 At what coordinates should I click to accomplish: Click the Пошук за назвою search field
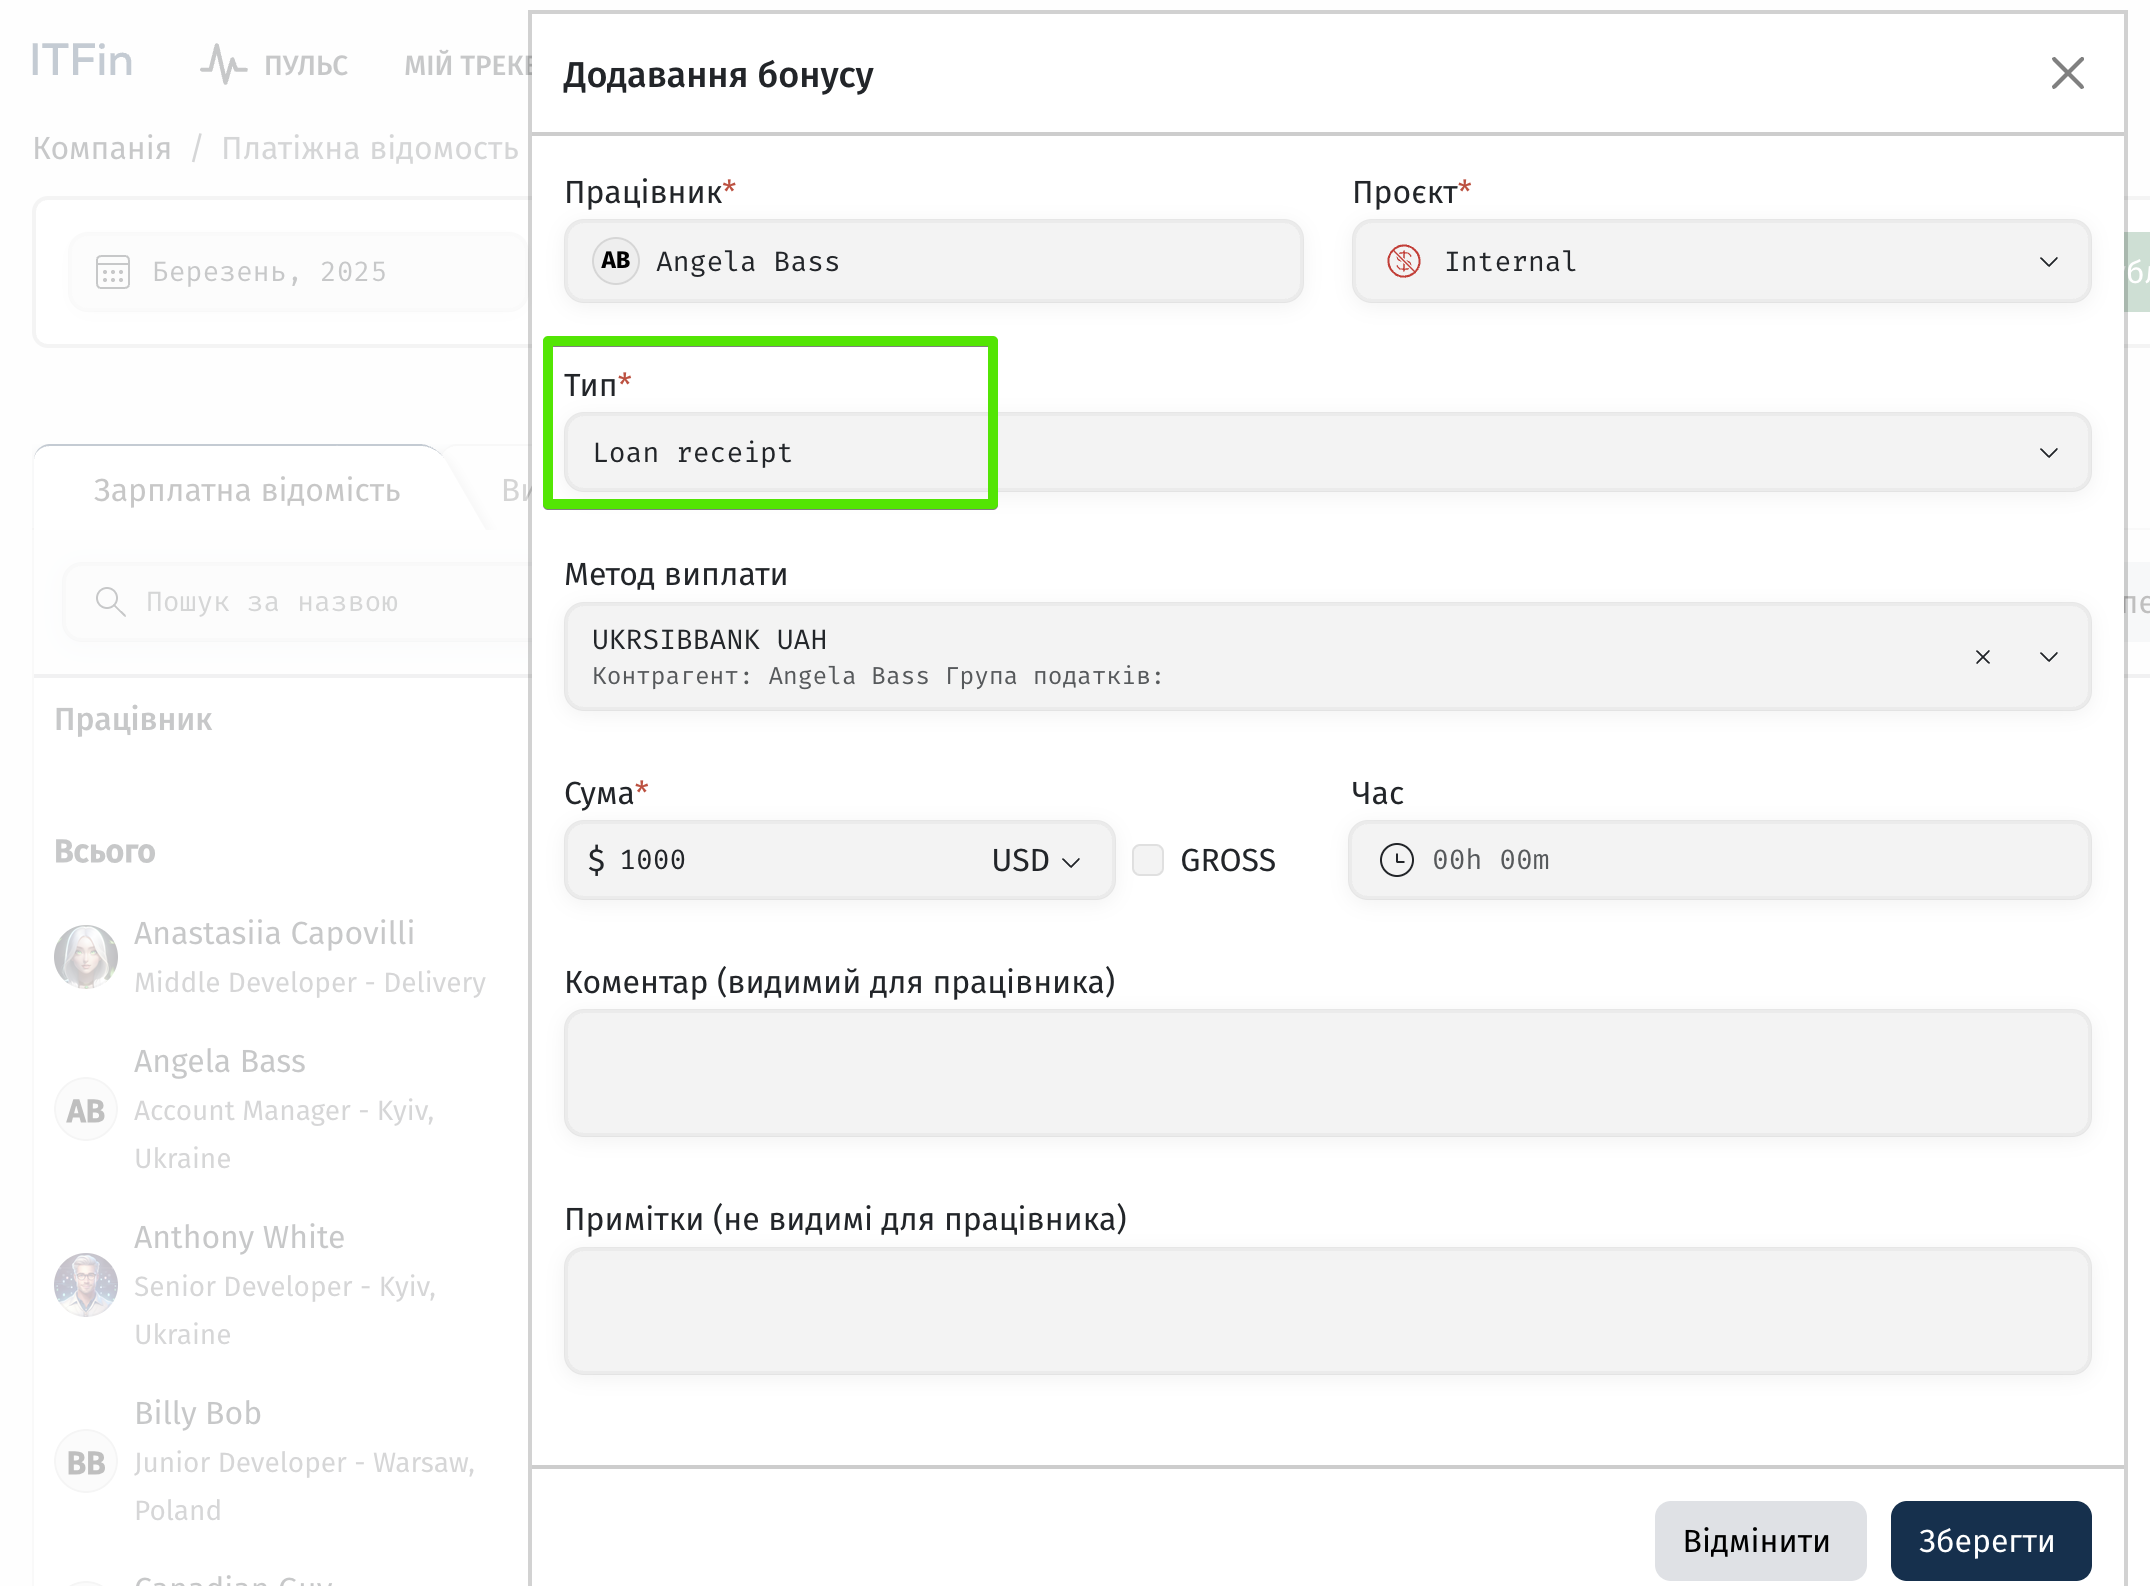click(296, 601)
